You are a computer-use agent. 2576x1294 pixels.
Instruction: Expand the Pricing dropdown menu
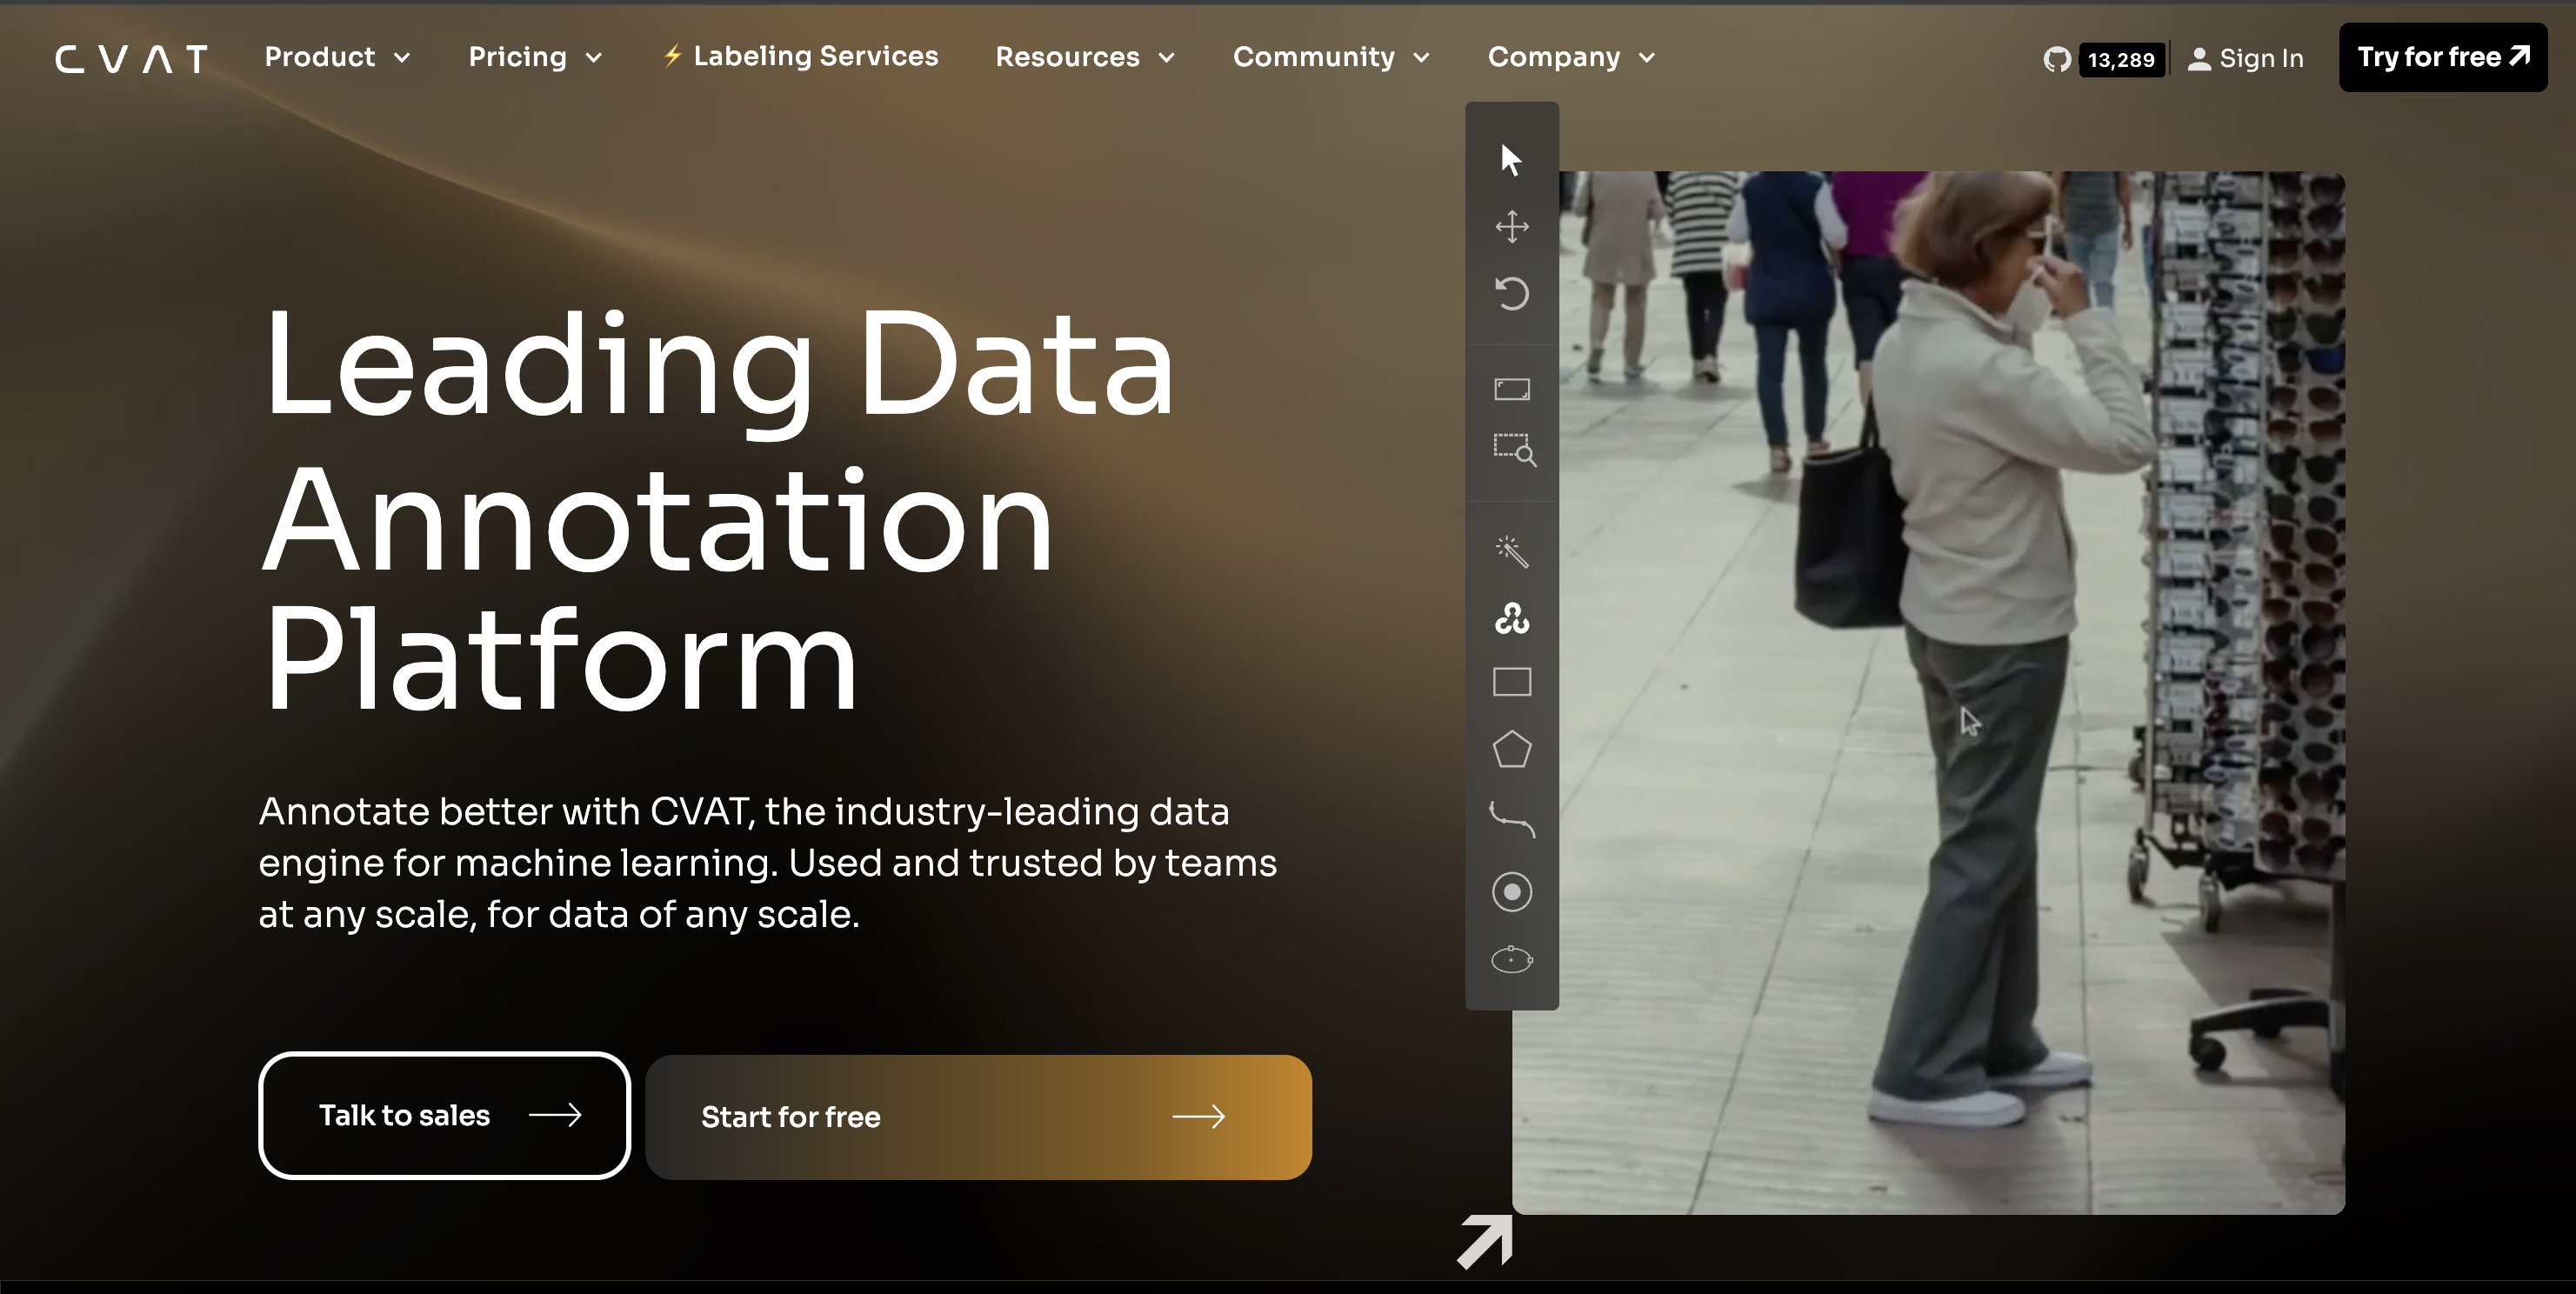pos(535,57)
